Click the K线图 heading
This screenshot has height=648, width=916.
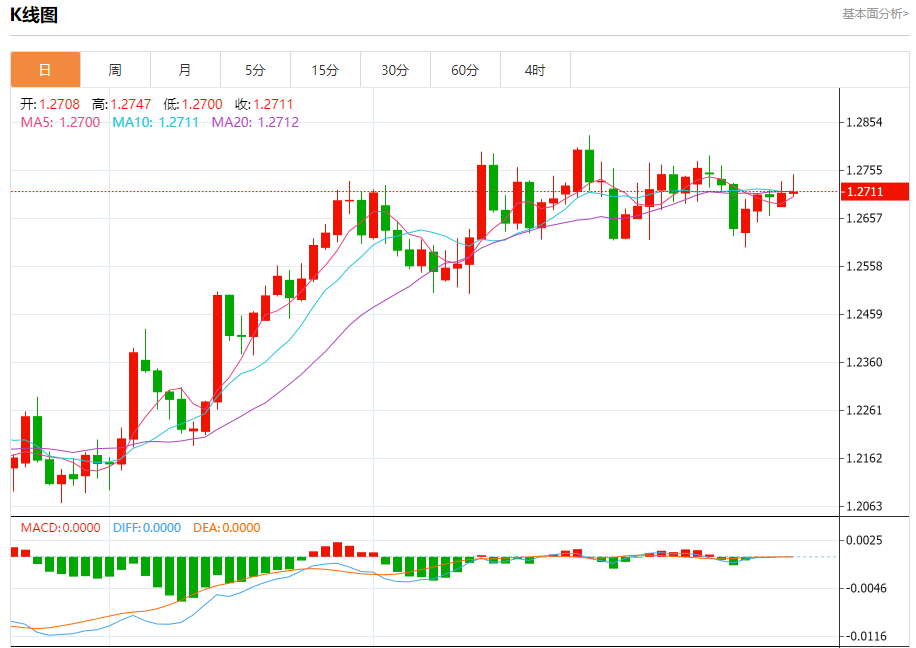pos(34,15)
